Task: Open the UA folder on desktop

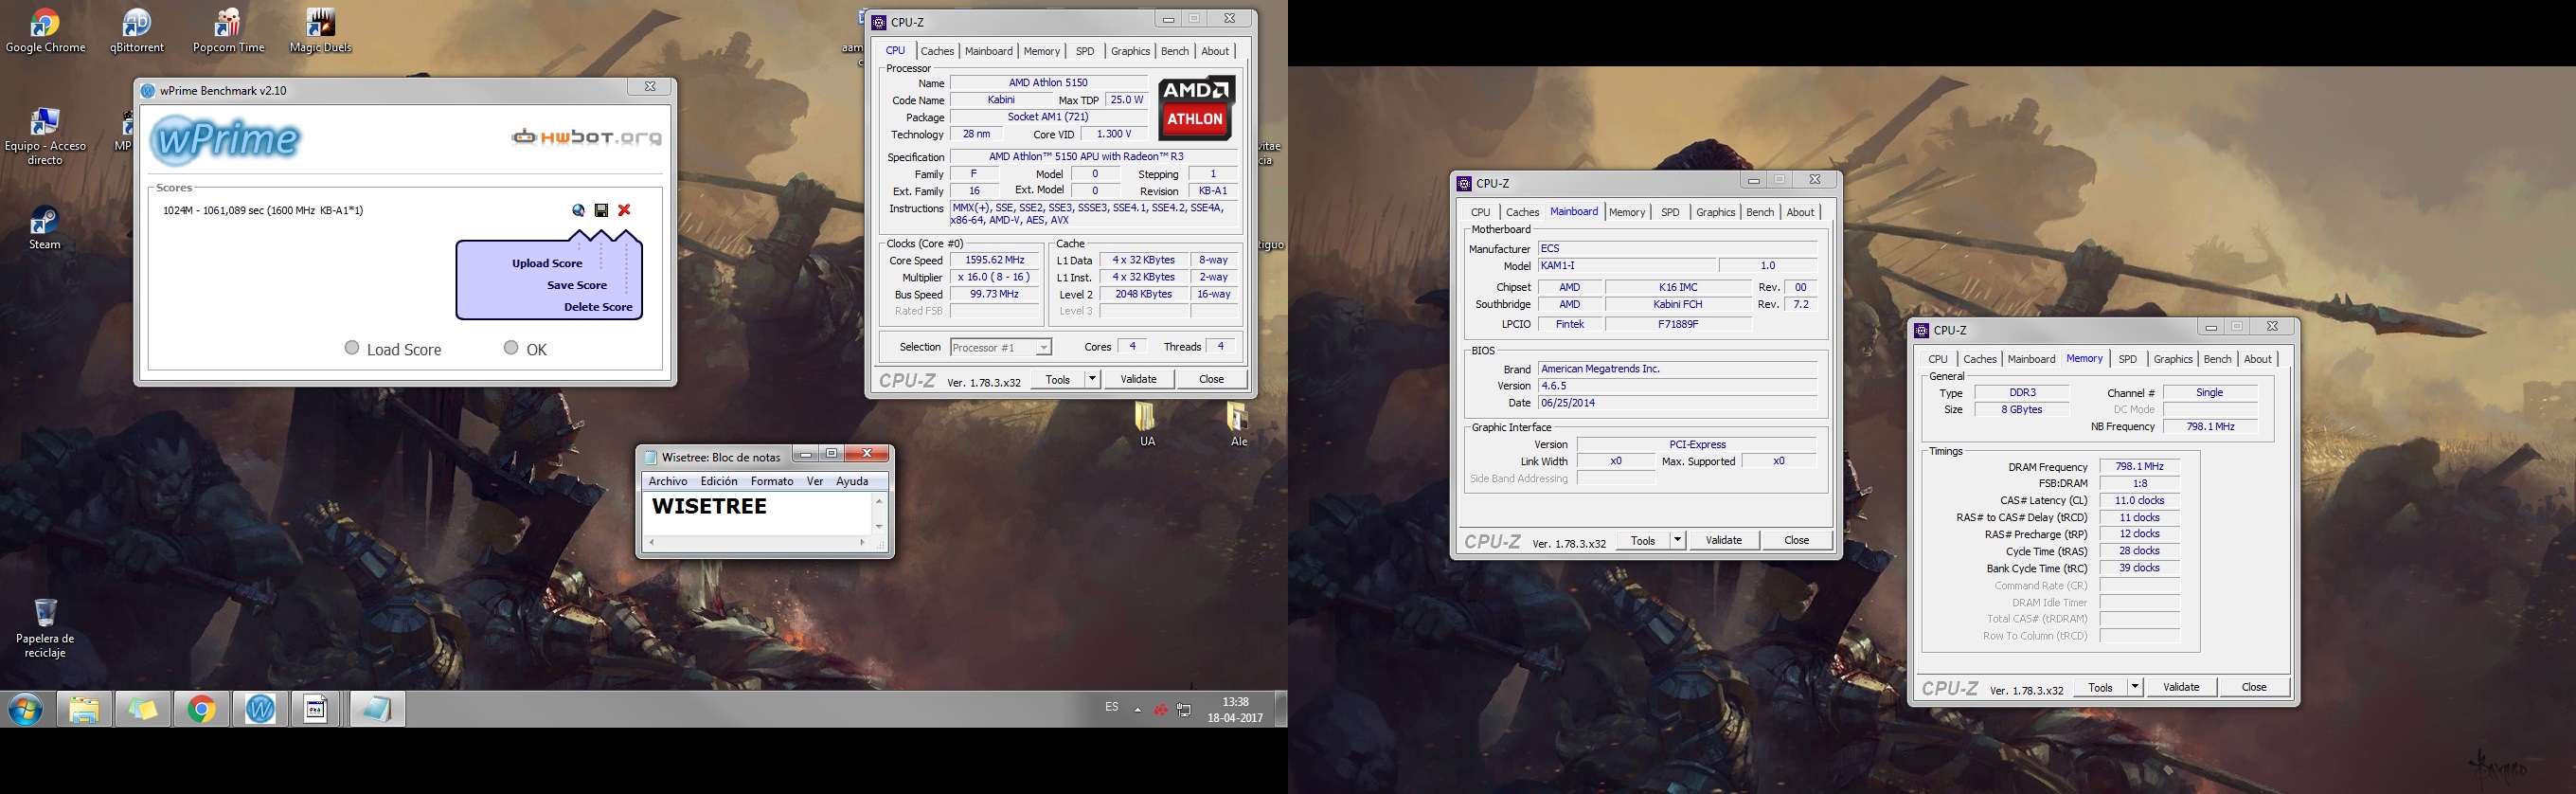Action: [1147, 424]
